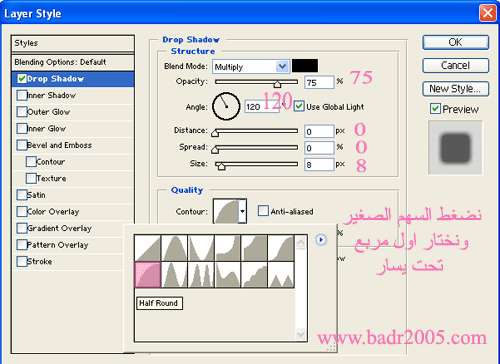Pick the Cove-Deep contour preset
The width and height of the screenshot is (500, 364).
point(228,248)
